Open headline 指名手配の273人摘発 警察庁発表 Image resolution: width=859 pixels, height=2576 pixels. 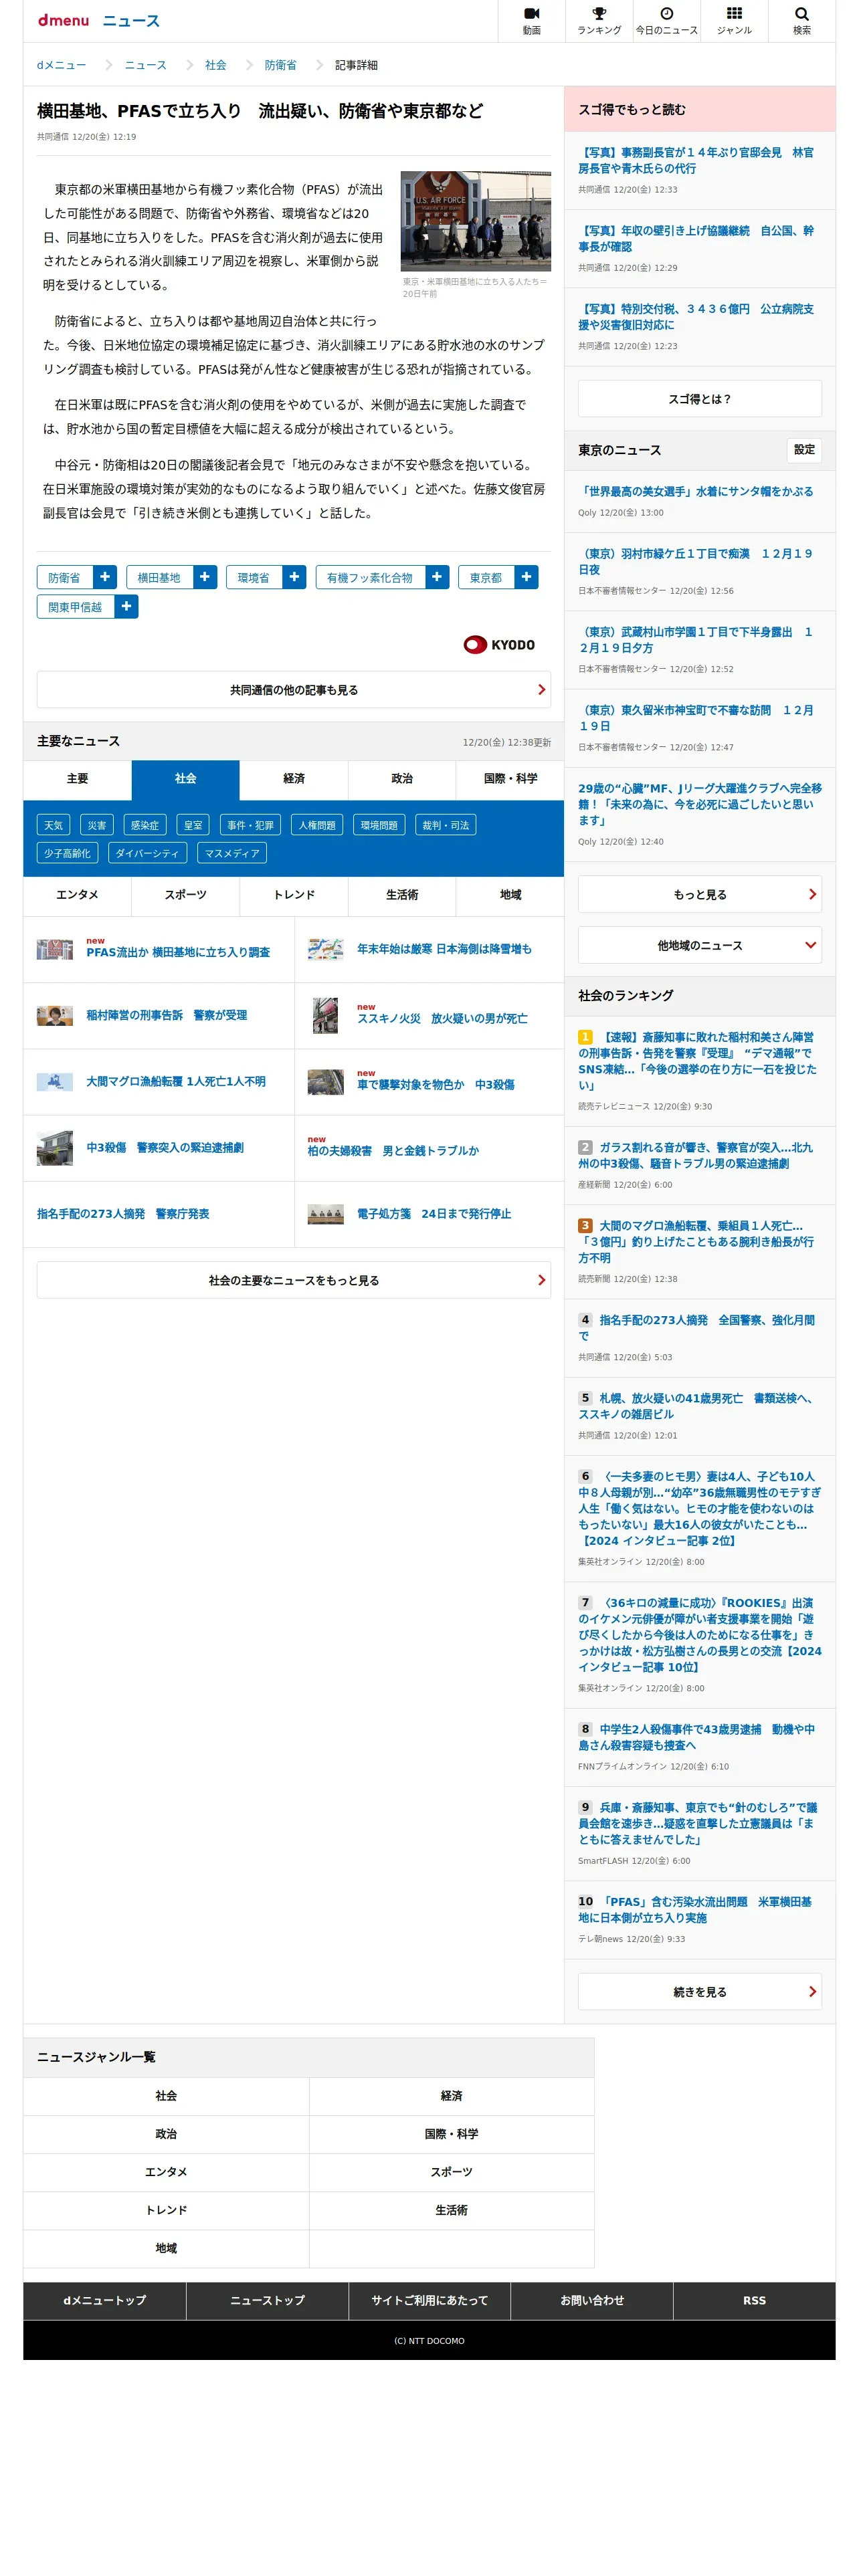click(123, 1214)
